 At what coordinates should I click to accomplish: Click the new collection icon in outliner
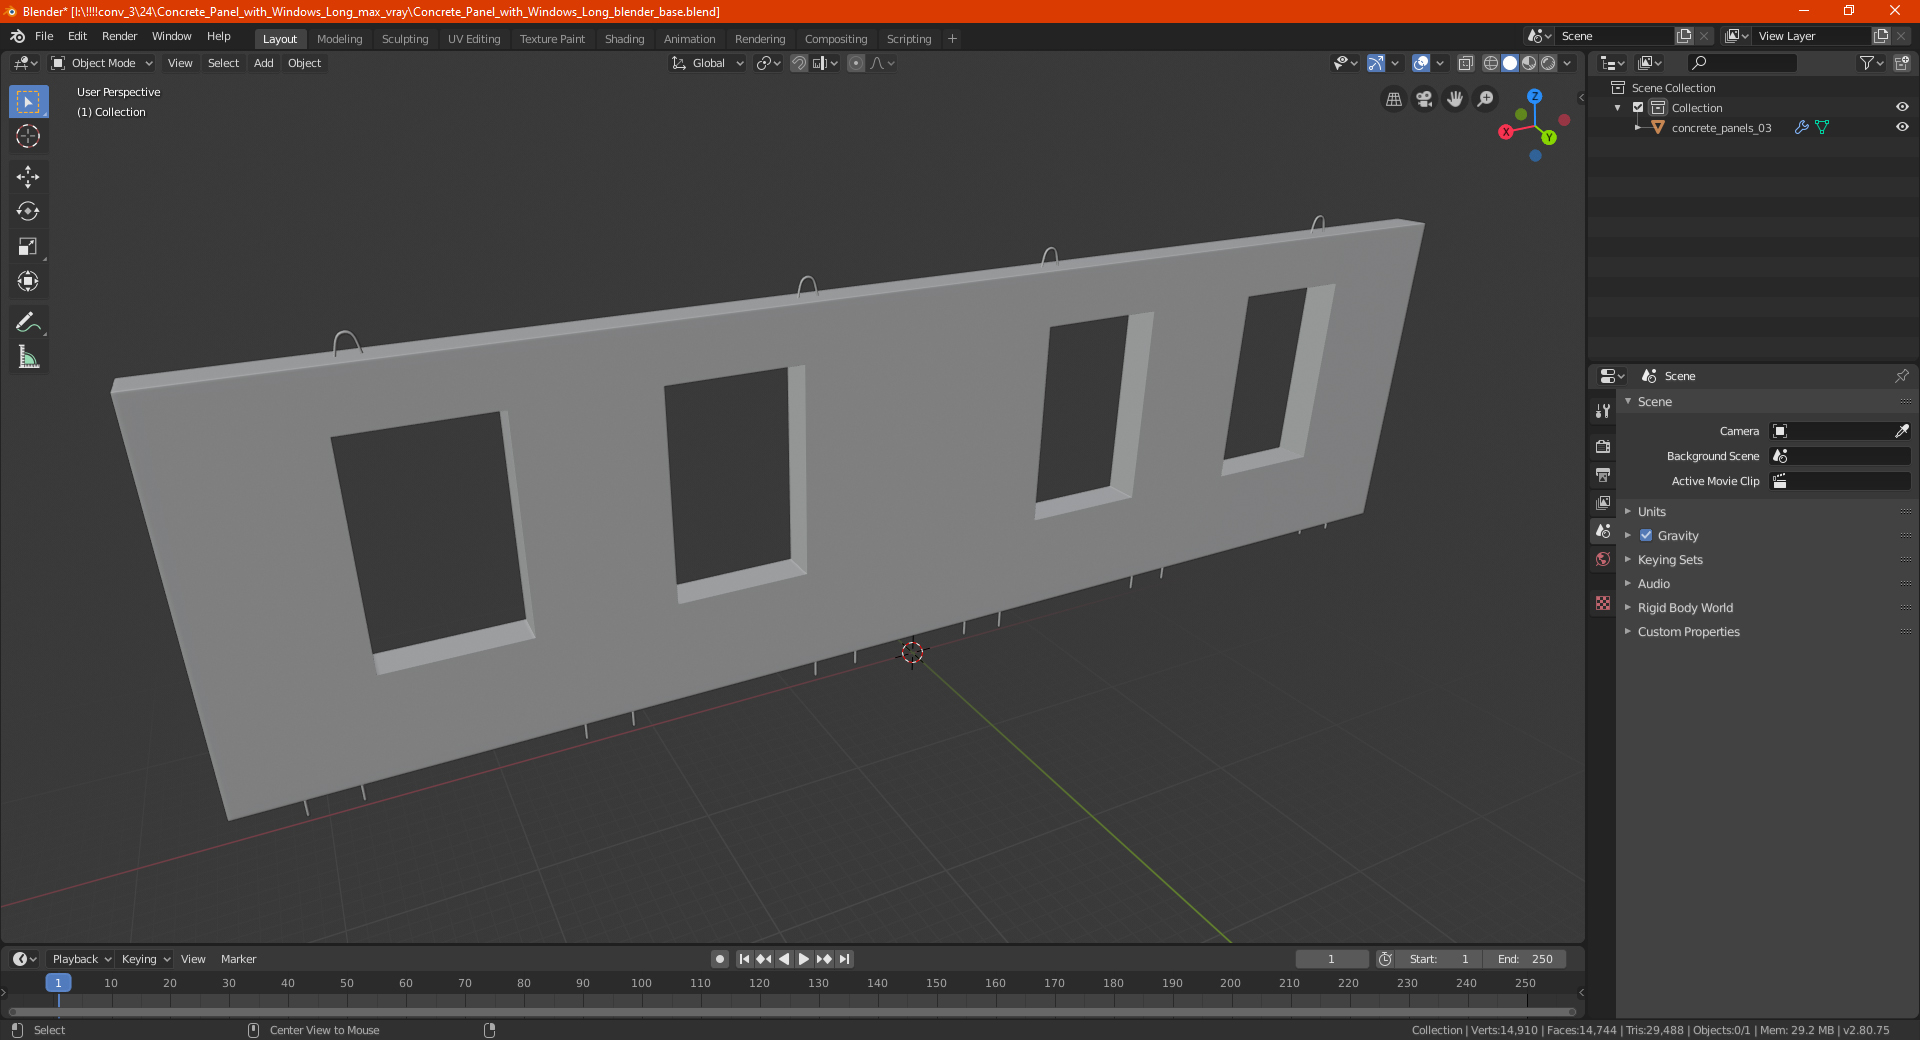[1901, 63]
